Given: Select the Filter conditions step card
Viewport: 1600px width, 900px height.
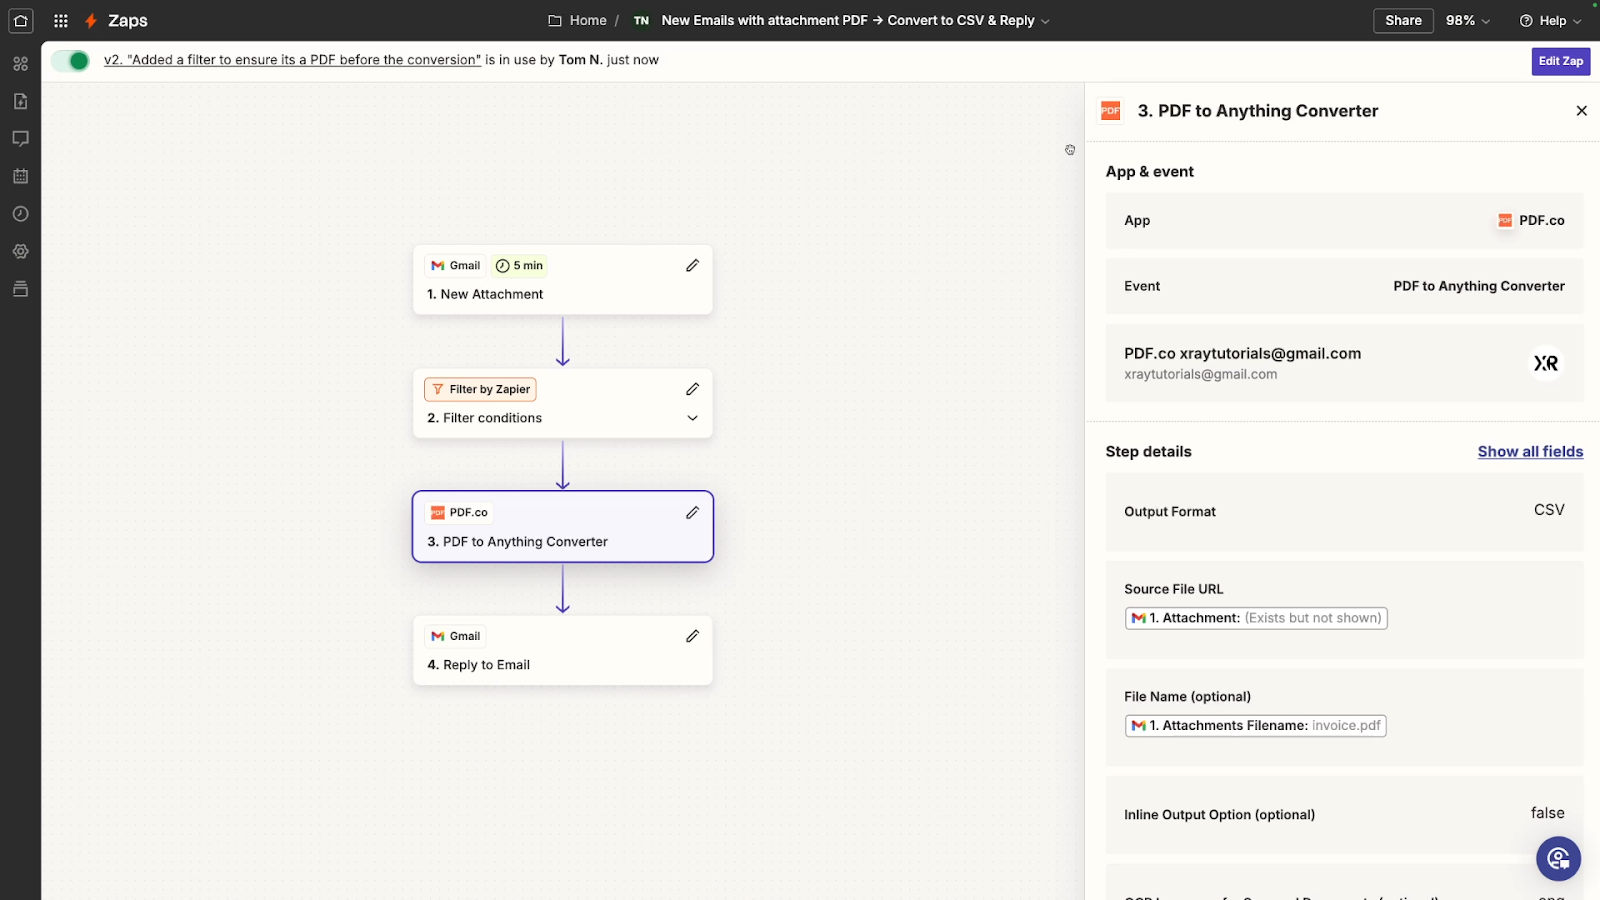Looking at the screenshot, I should [563, 403].
